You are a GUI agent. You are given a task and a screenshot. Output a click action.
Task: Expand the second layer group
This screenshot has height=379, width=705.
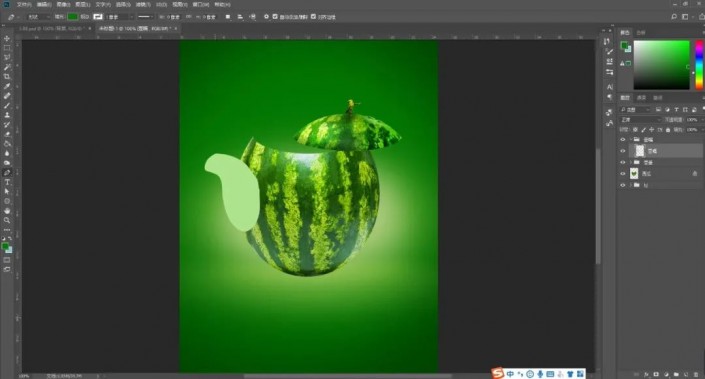coord(631,162)
